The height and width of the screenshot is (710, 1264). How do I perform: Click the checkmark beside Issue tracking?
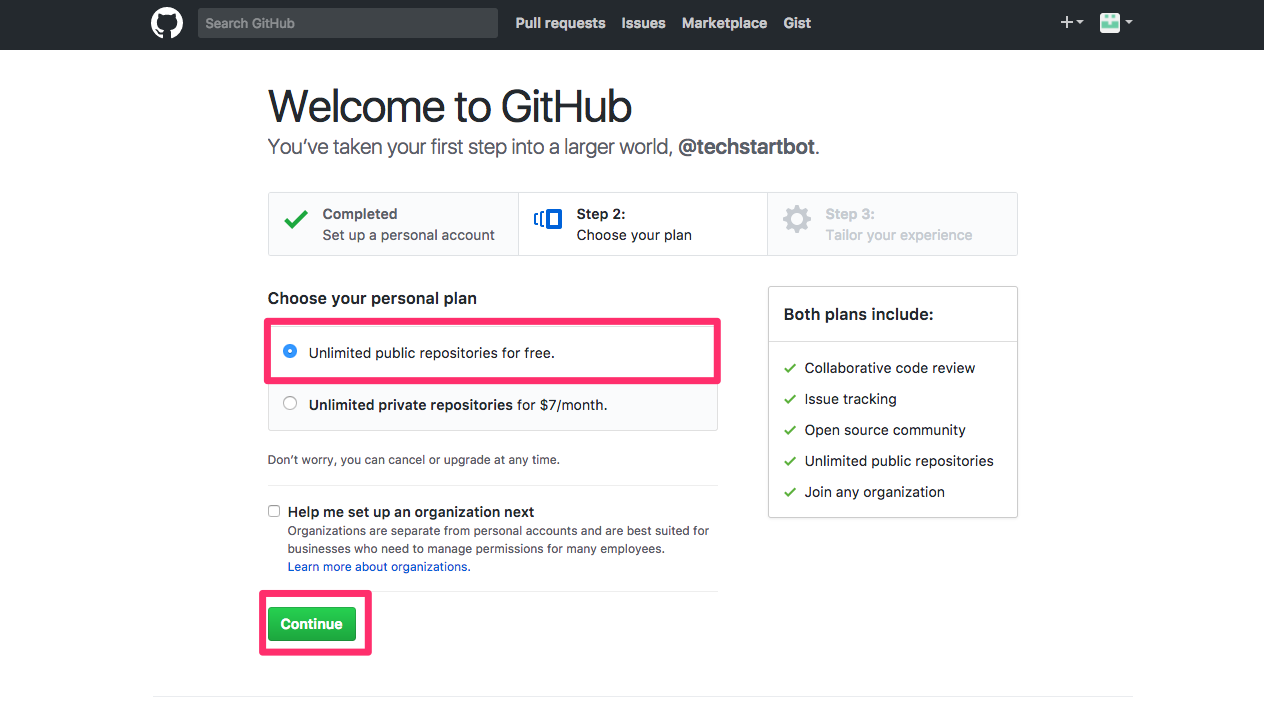[x=790, y=399]
